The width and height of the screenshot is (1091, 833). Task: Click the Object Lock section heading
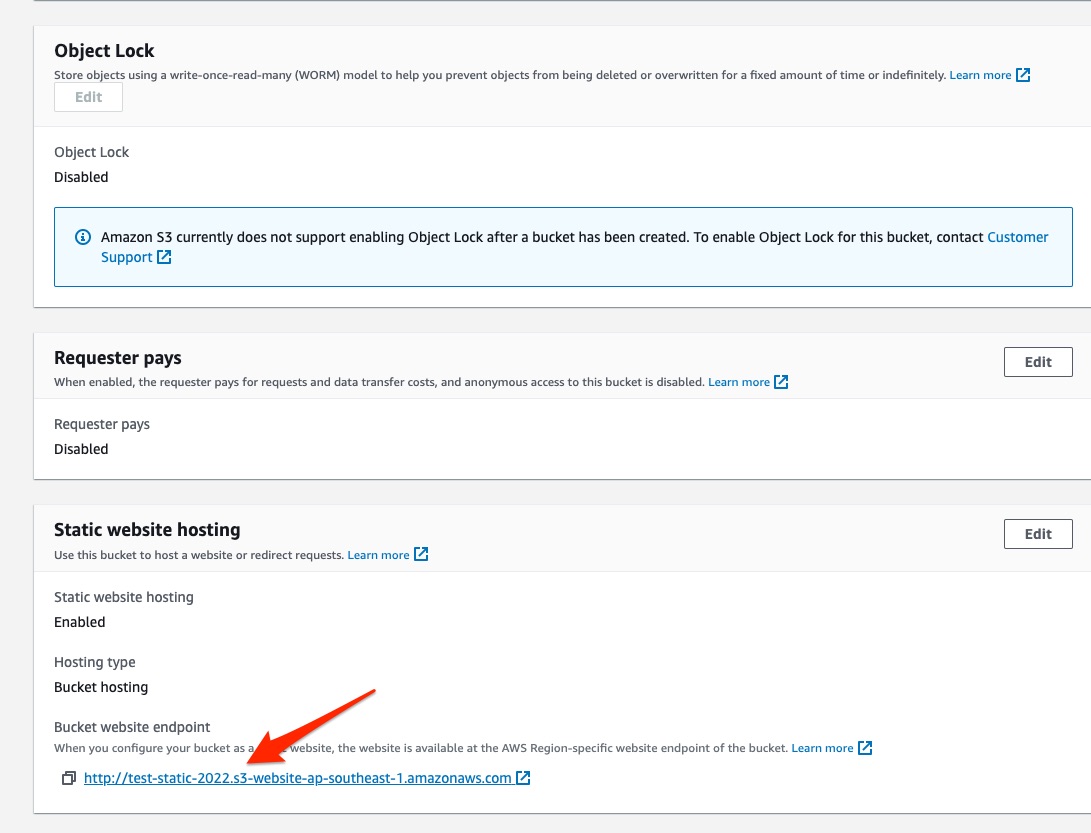(104, 51)
